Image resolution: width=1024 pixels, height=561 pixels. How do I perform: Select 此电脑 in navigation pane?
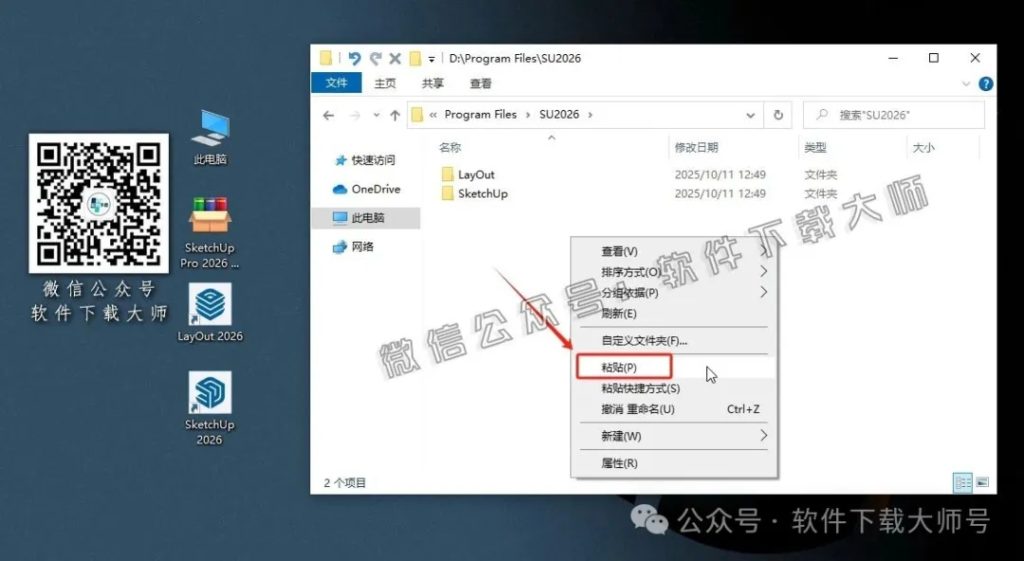(x=366, y=218)
